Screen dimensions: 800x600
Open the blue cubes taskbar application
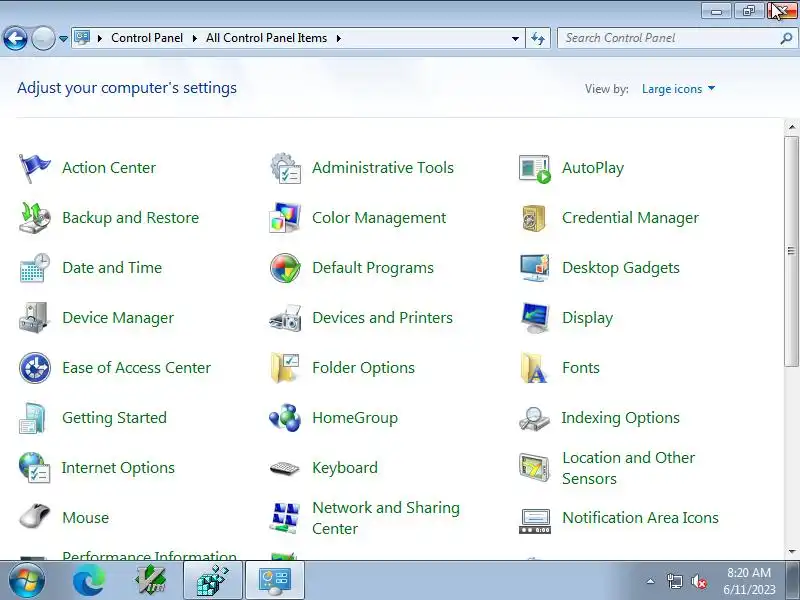213,581
